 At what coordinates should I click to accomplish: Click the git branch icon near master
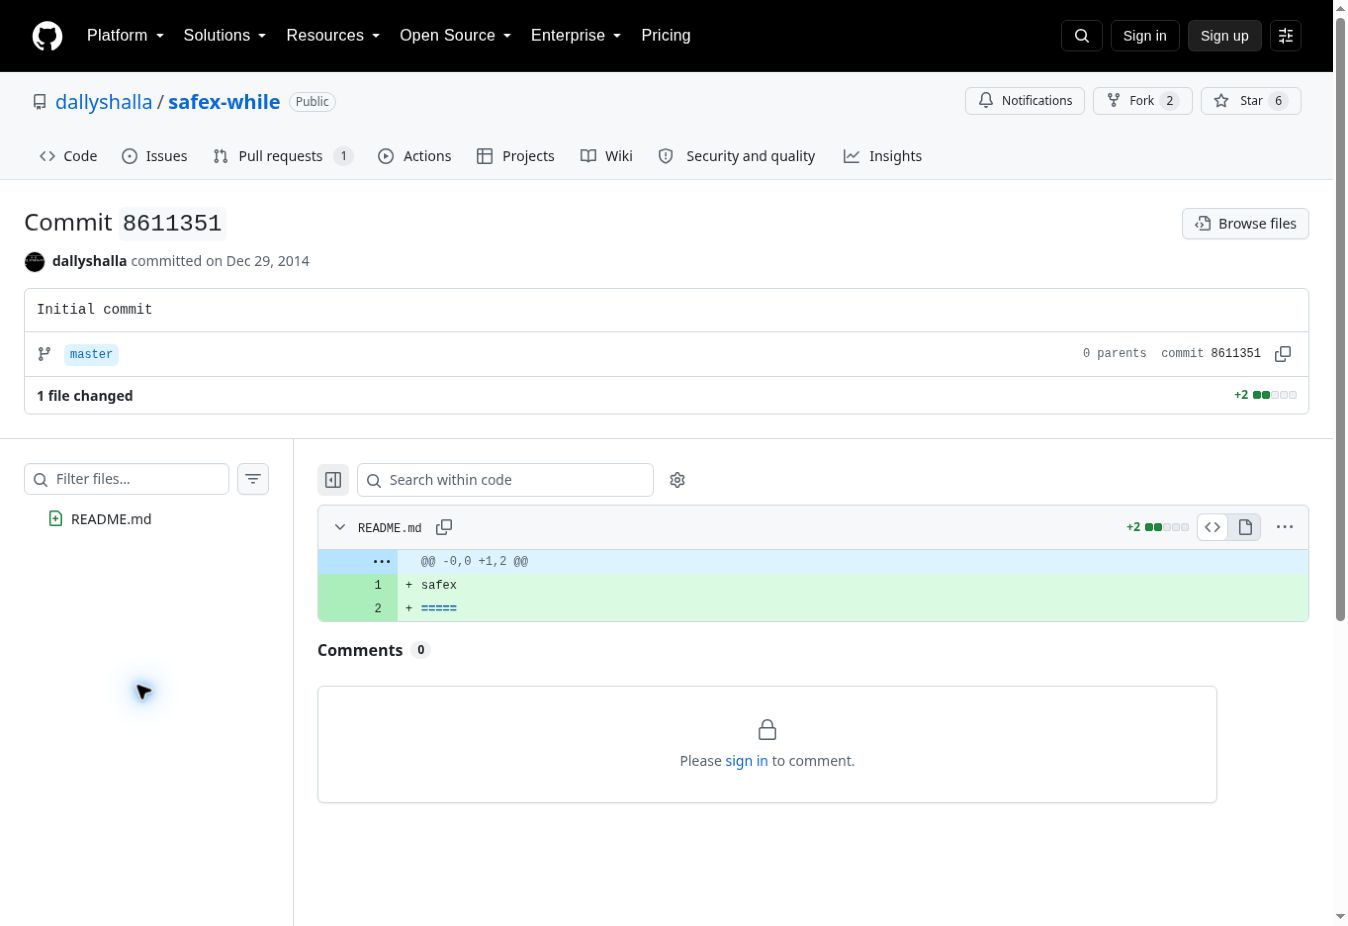pyautogui.click(x=44, y=354)
